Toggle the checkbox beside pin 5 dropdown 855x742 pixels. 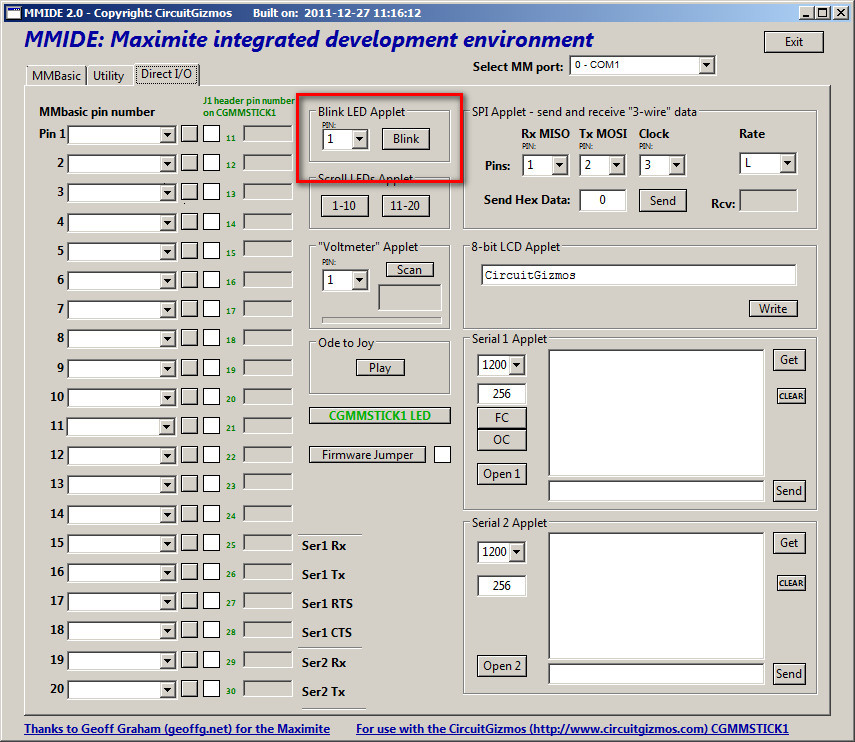(x=189, y=251)
